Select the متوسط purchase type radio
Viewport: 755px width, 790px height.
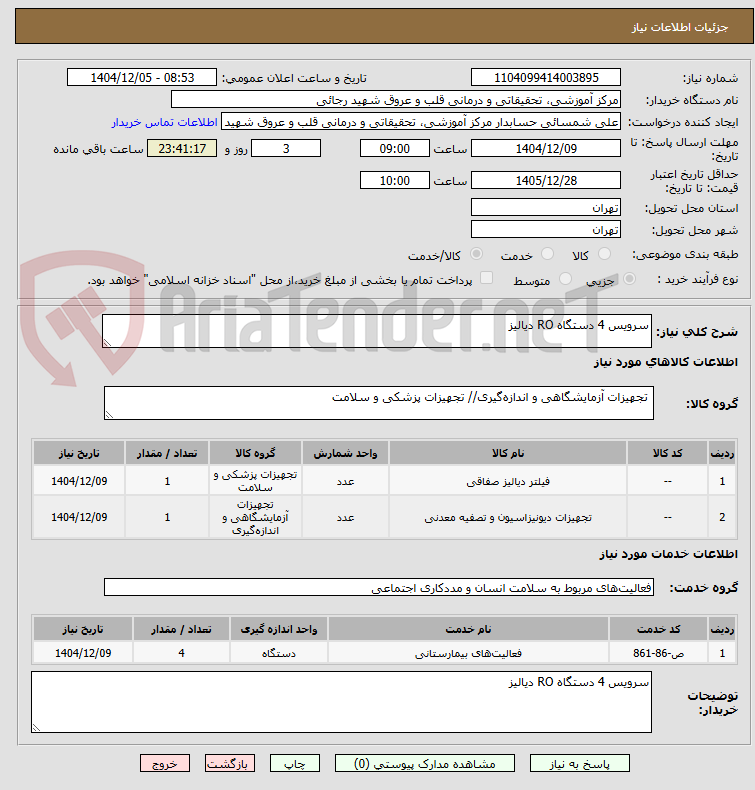(x=566, y=279)
